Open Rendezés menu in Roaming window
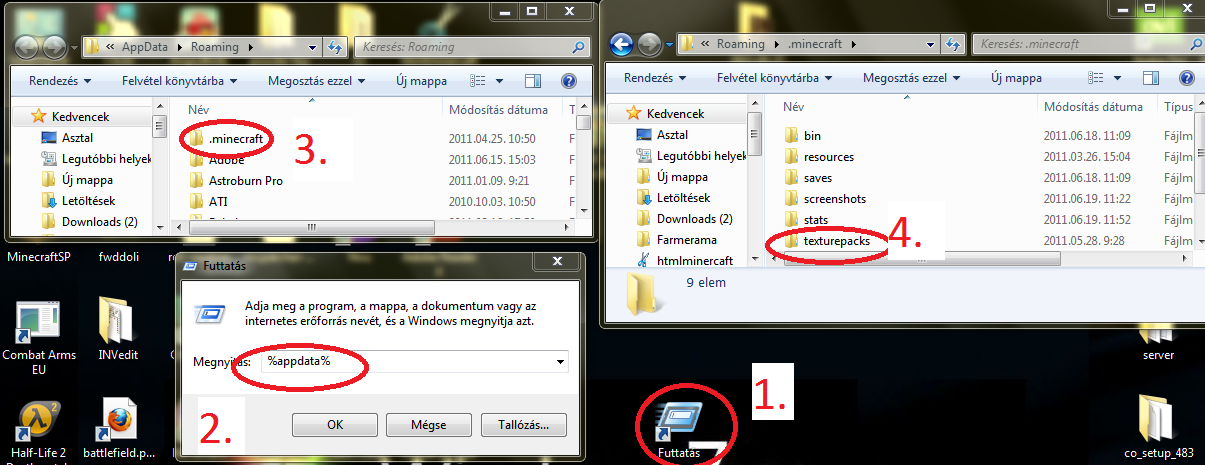Image resolution: width=1205 pixels, height=465 pixels. coord(58,81)
